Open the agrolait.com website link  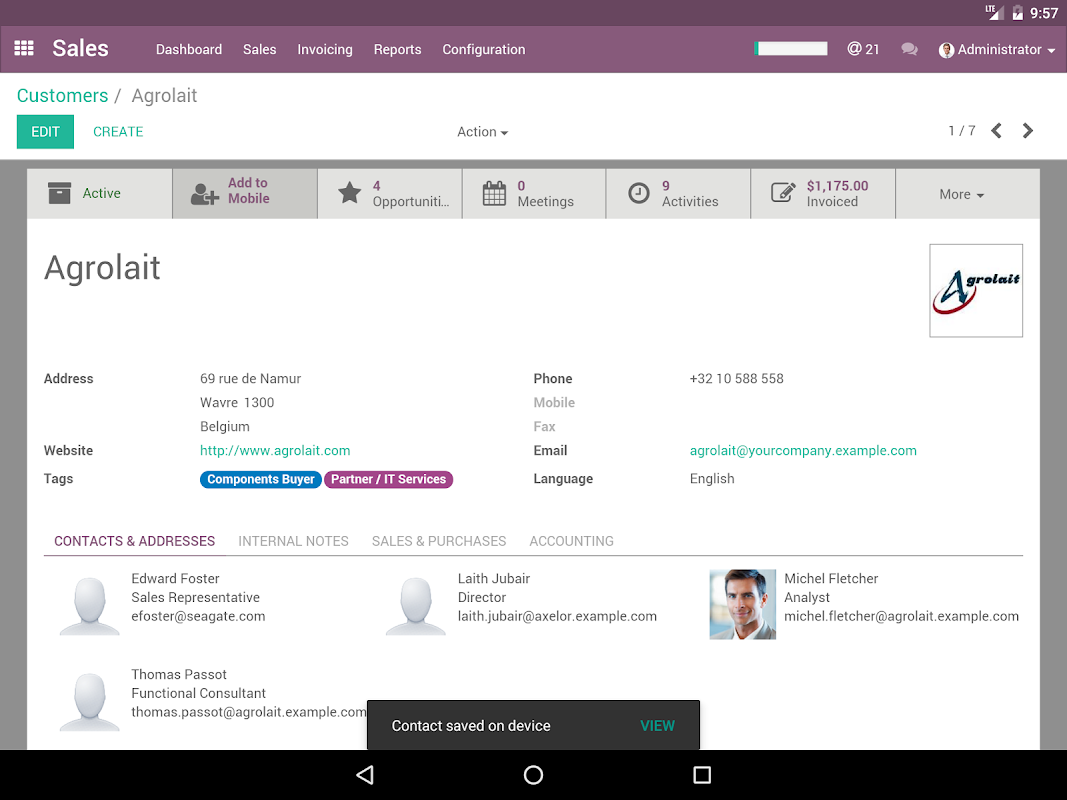275,450
